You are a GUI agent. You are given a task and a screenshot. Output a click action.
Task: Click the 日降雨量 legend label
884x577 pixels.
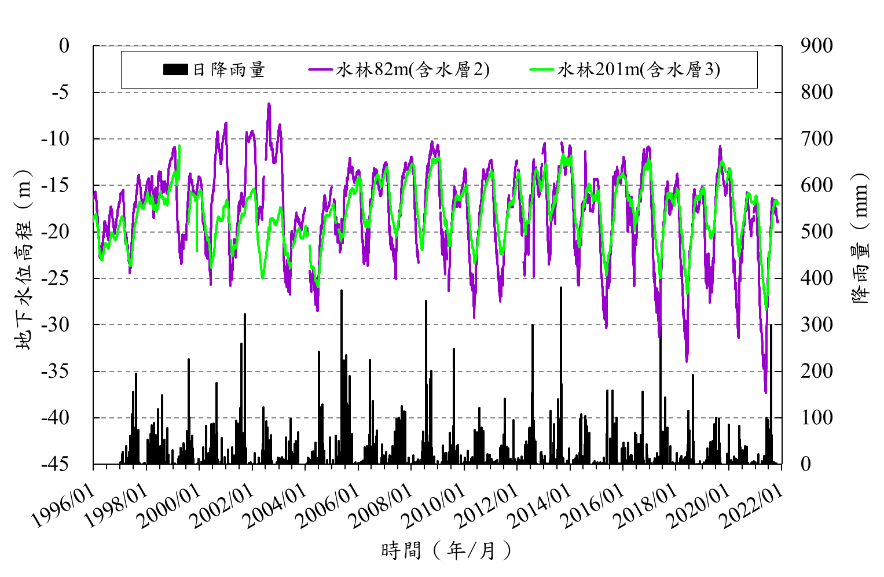click(x=229, y=70)
